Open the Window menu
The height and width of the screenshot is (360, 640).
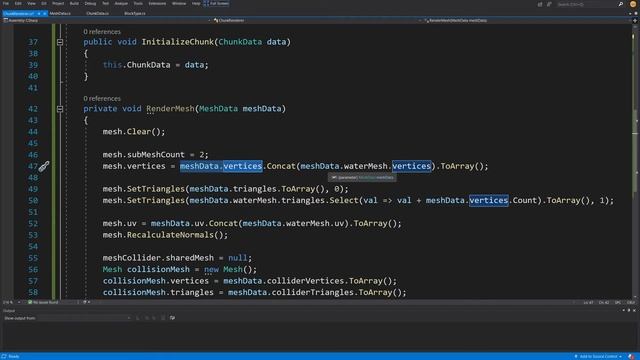[179, 3]
